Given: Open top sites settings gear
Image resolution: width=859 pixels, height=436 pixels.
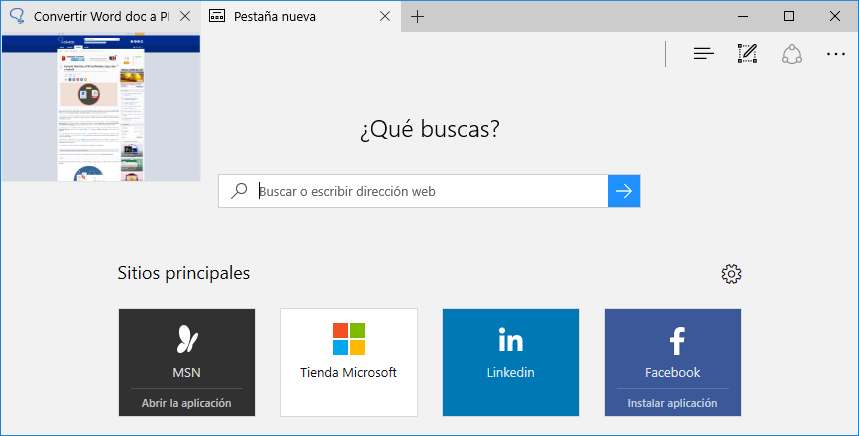Looking at the screenshot, I should click(731, 274).
